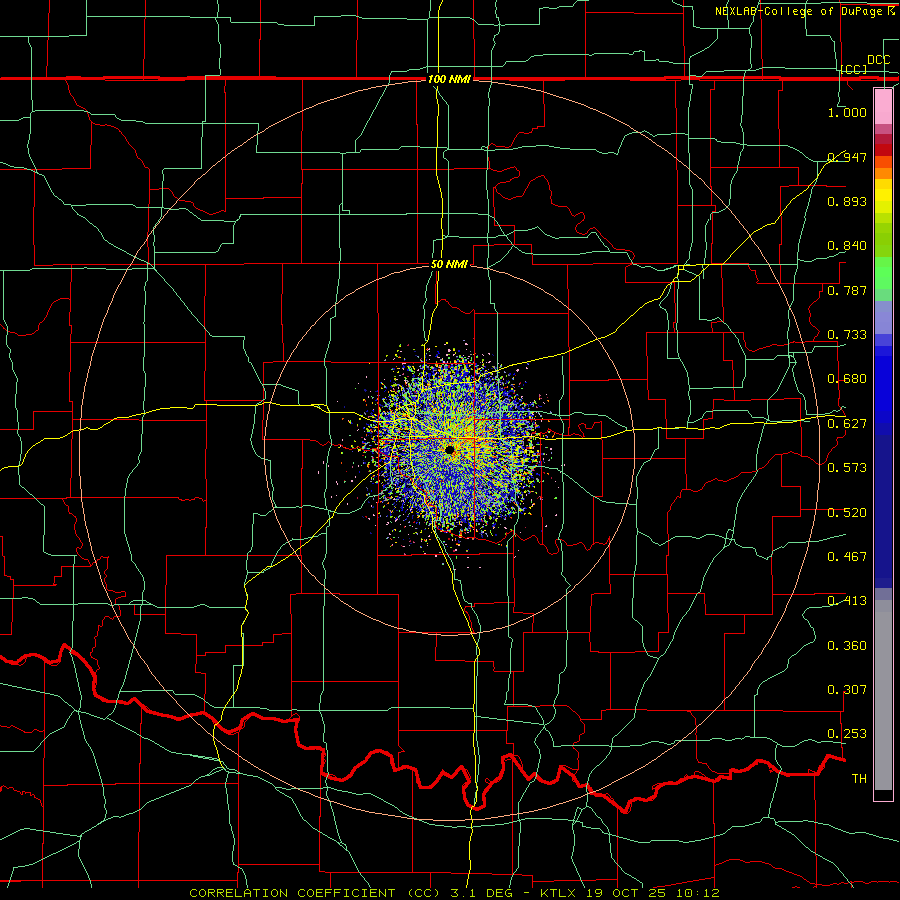
Task: Click the 0.893 scale value
Action: (847, 201)
